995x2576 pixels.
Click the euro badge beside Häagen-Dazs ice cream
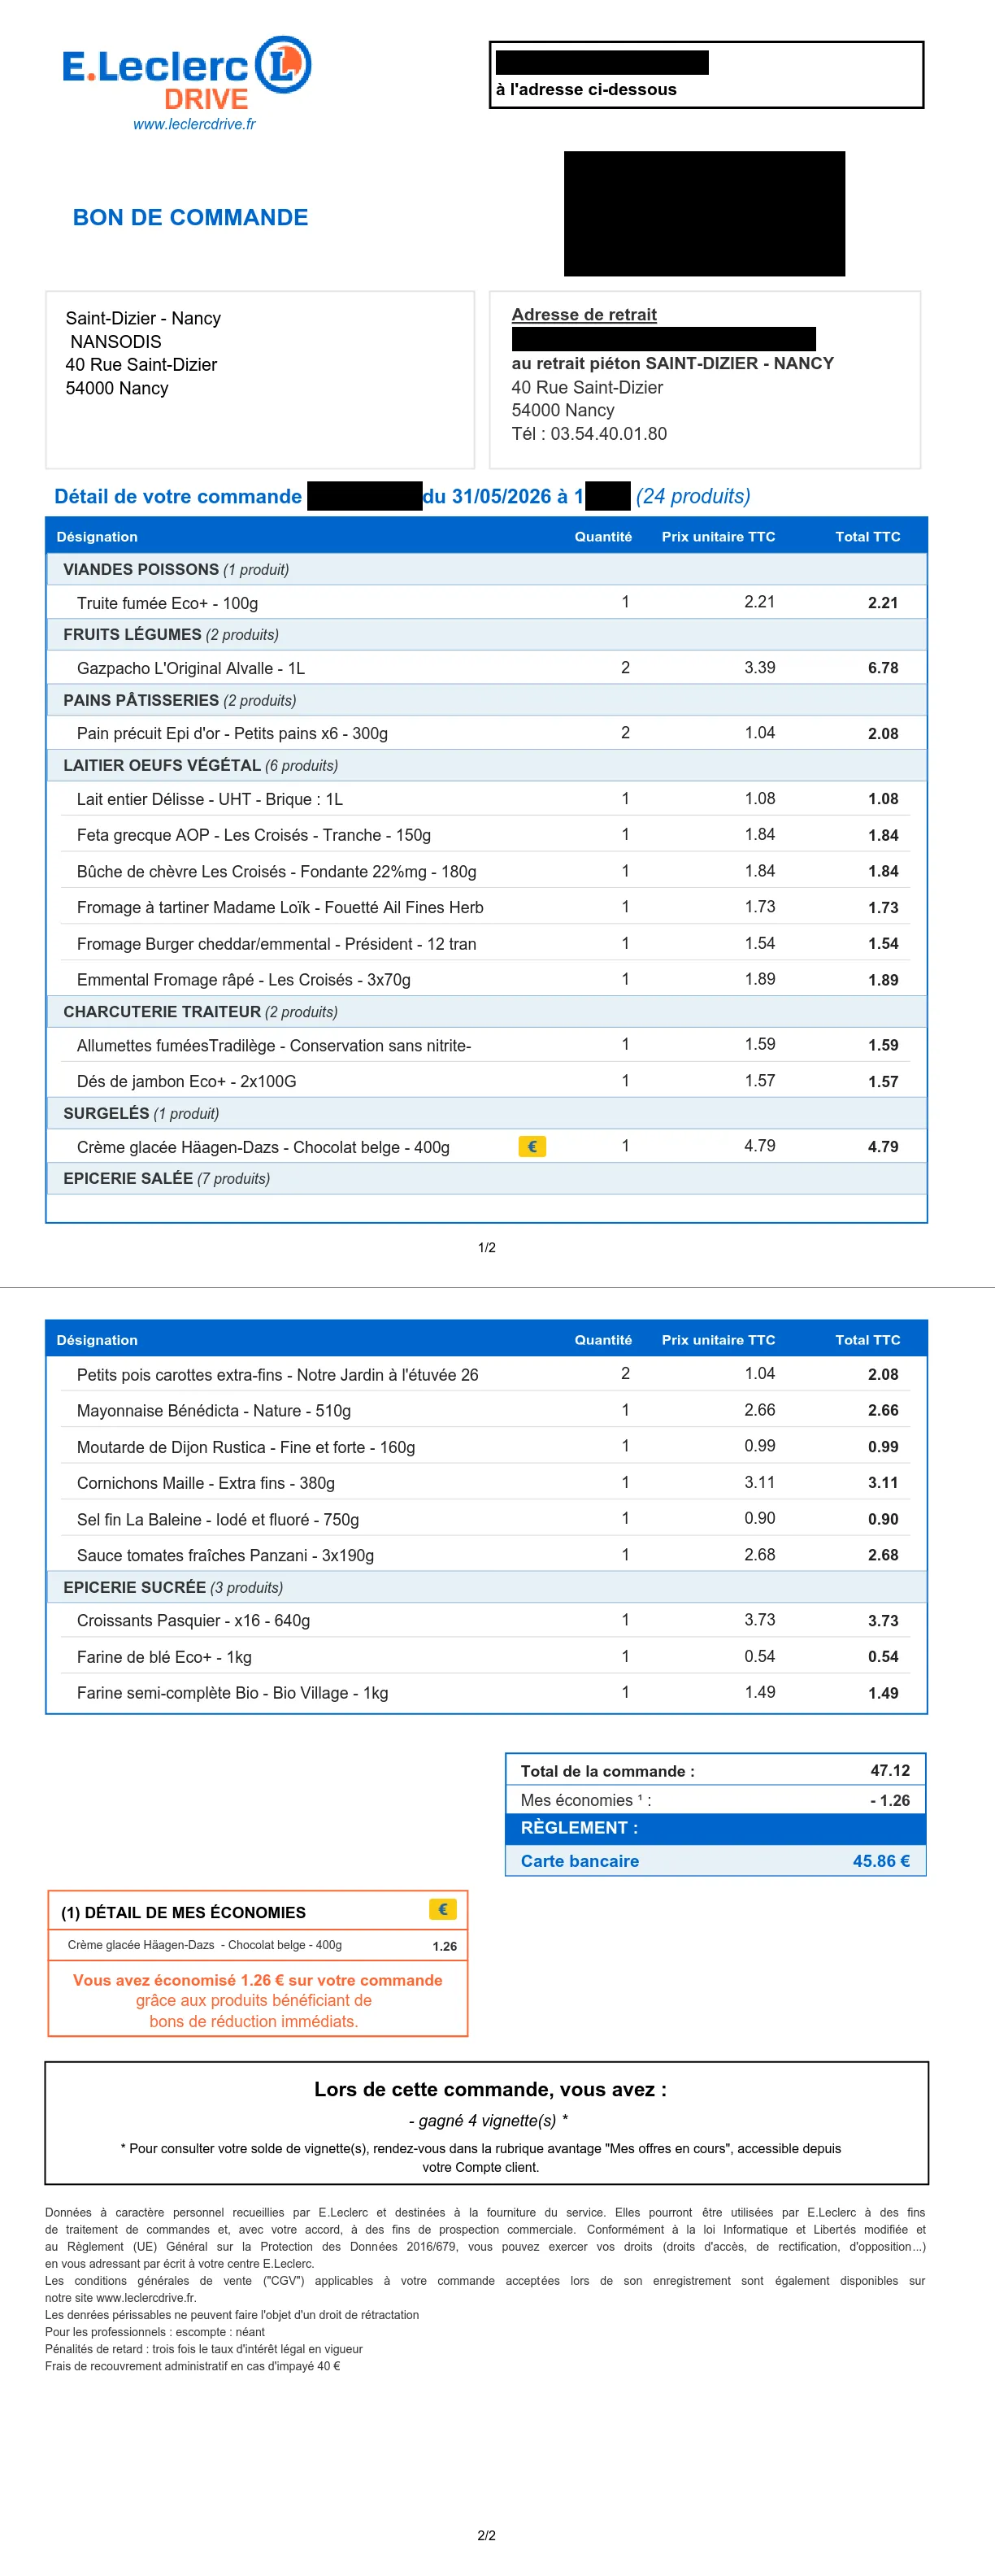point(532,1146)
